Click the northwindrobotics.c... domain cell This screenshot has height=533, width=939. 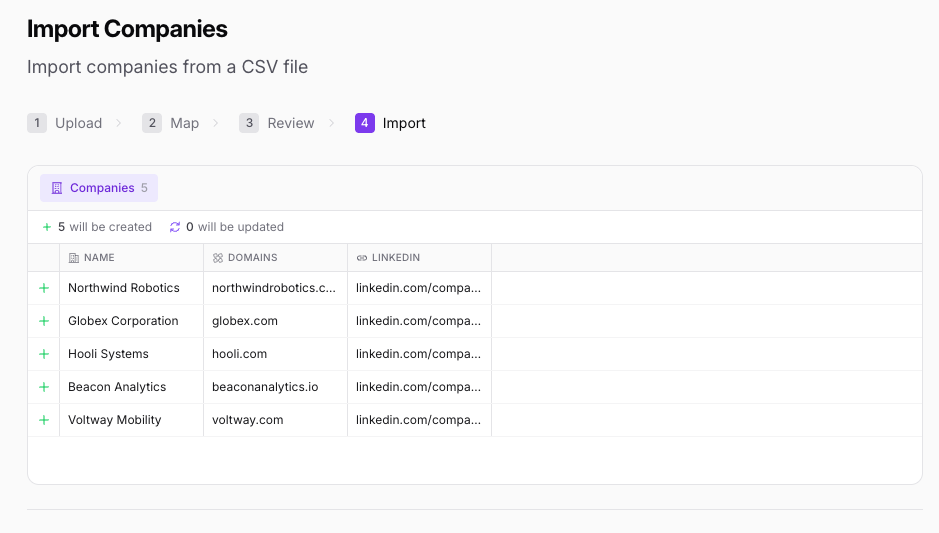coord(275,288)
